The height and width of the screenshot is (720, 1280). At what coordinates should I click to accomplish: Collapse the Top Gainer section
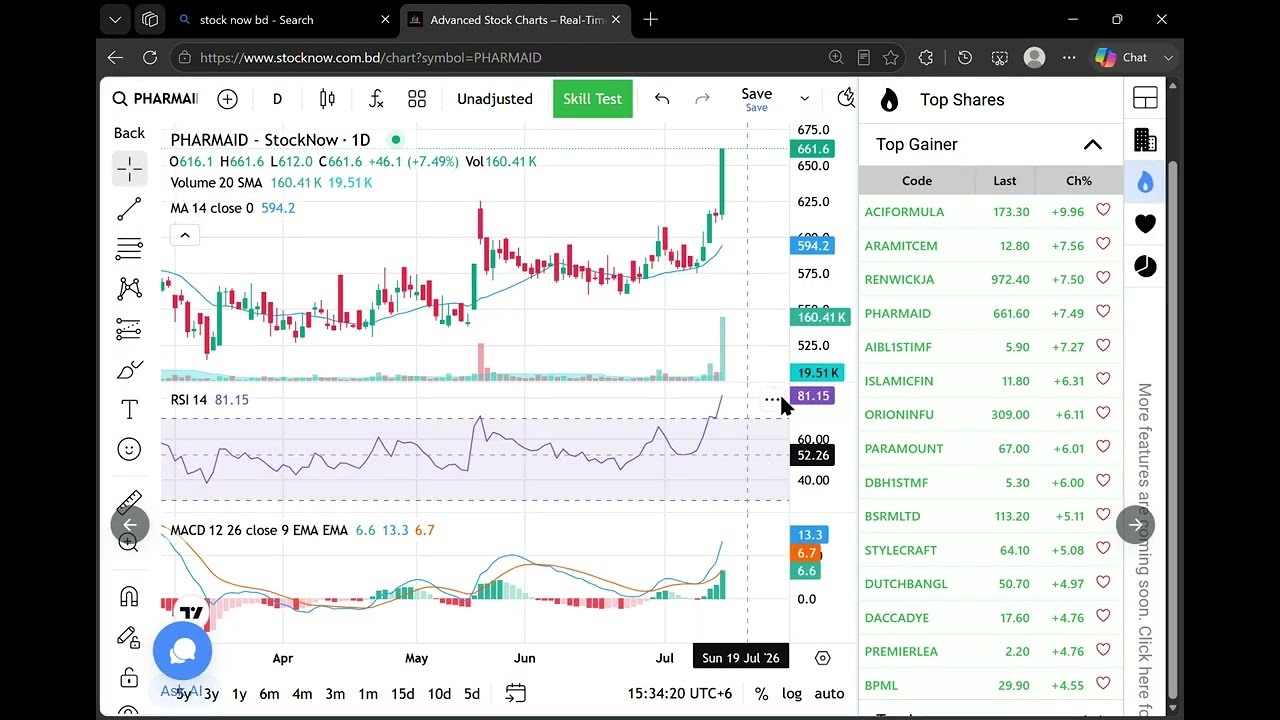pos(1092,145)
